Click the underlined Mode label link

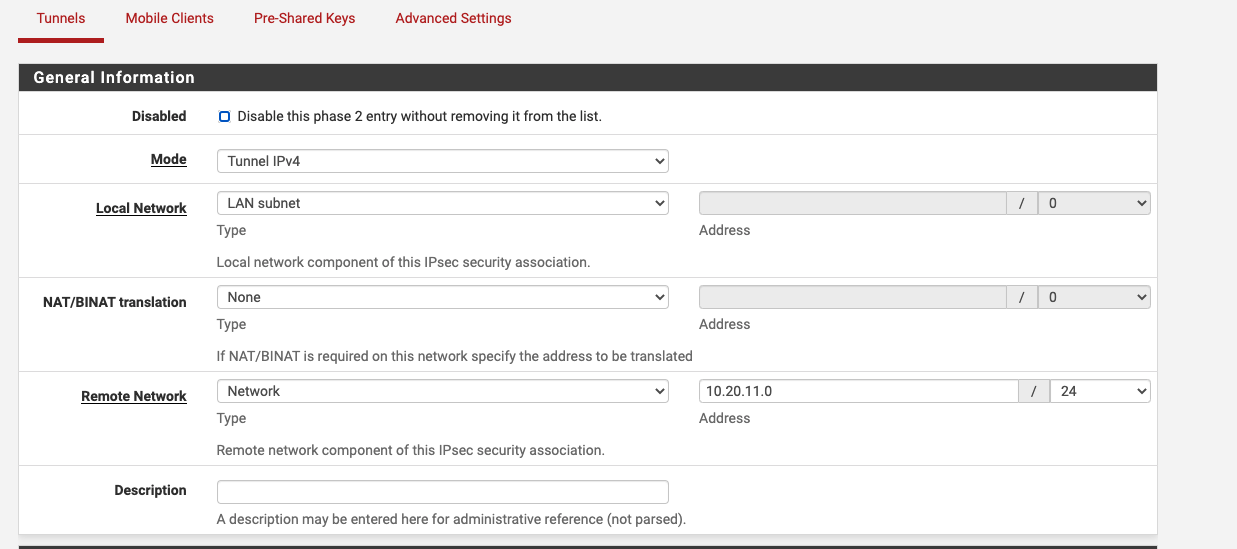click(168, 159)
